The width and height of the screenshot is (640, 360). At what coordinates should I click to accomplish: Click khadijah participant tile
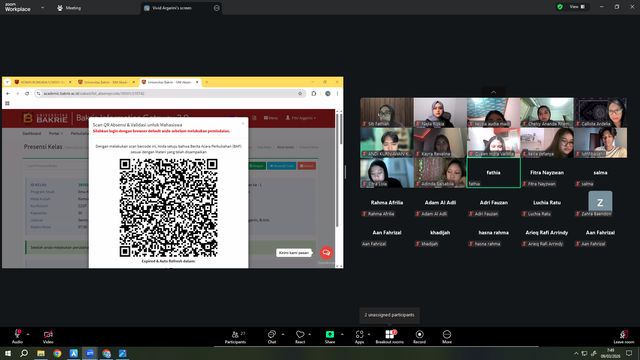[x=440, y=233]
